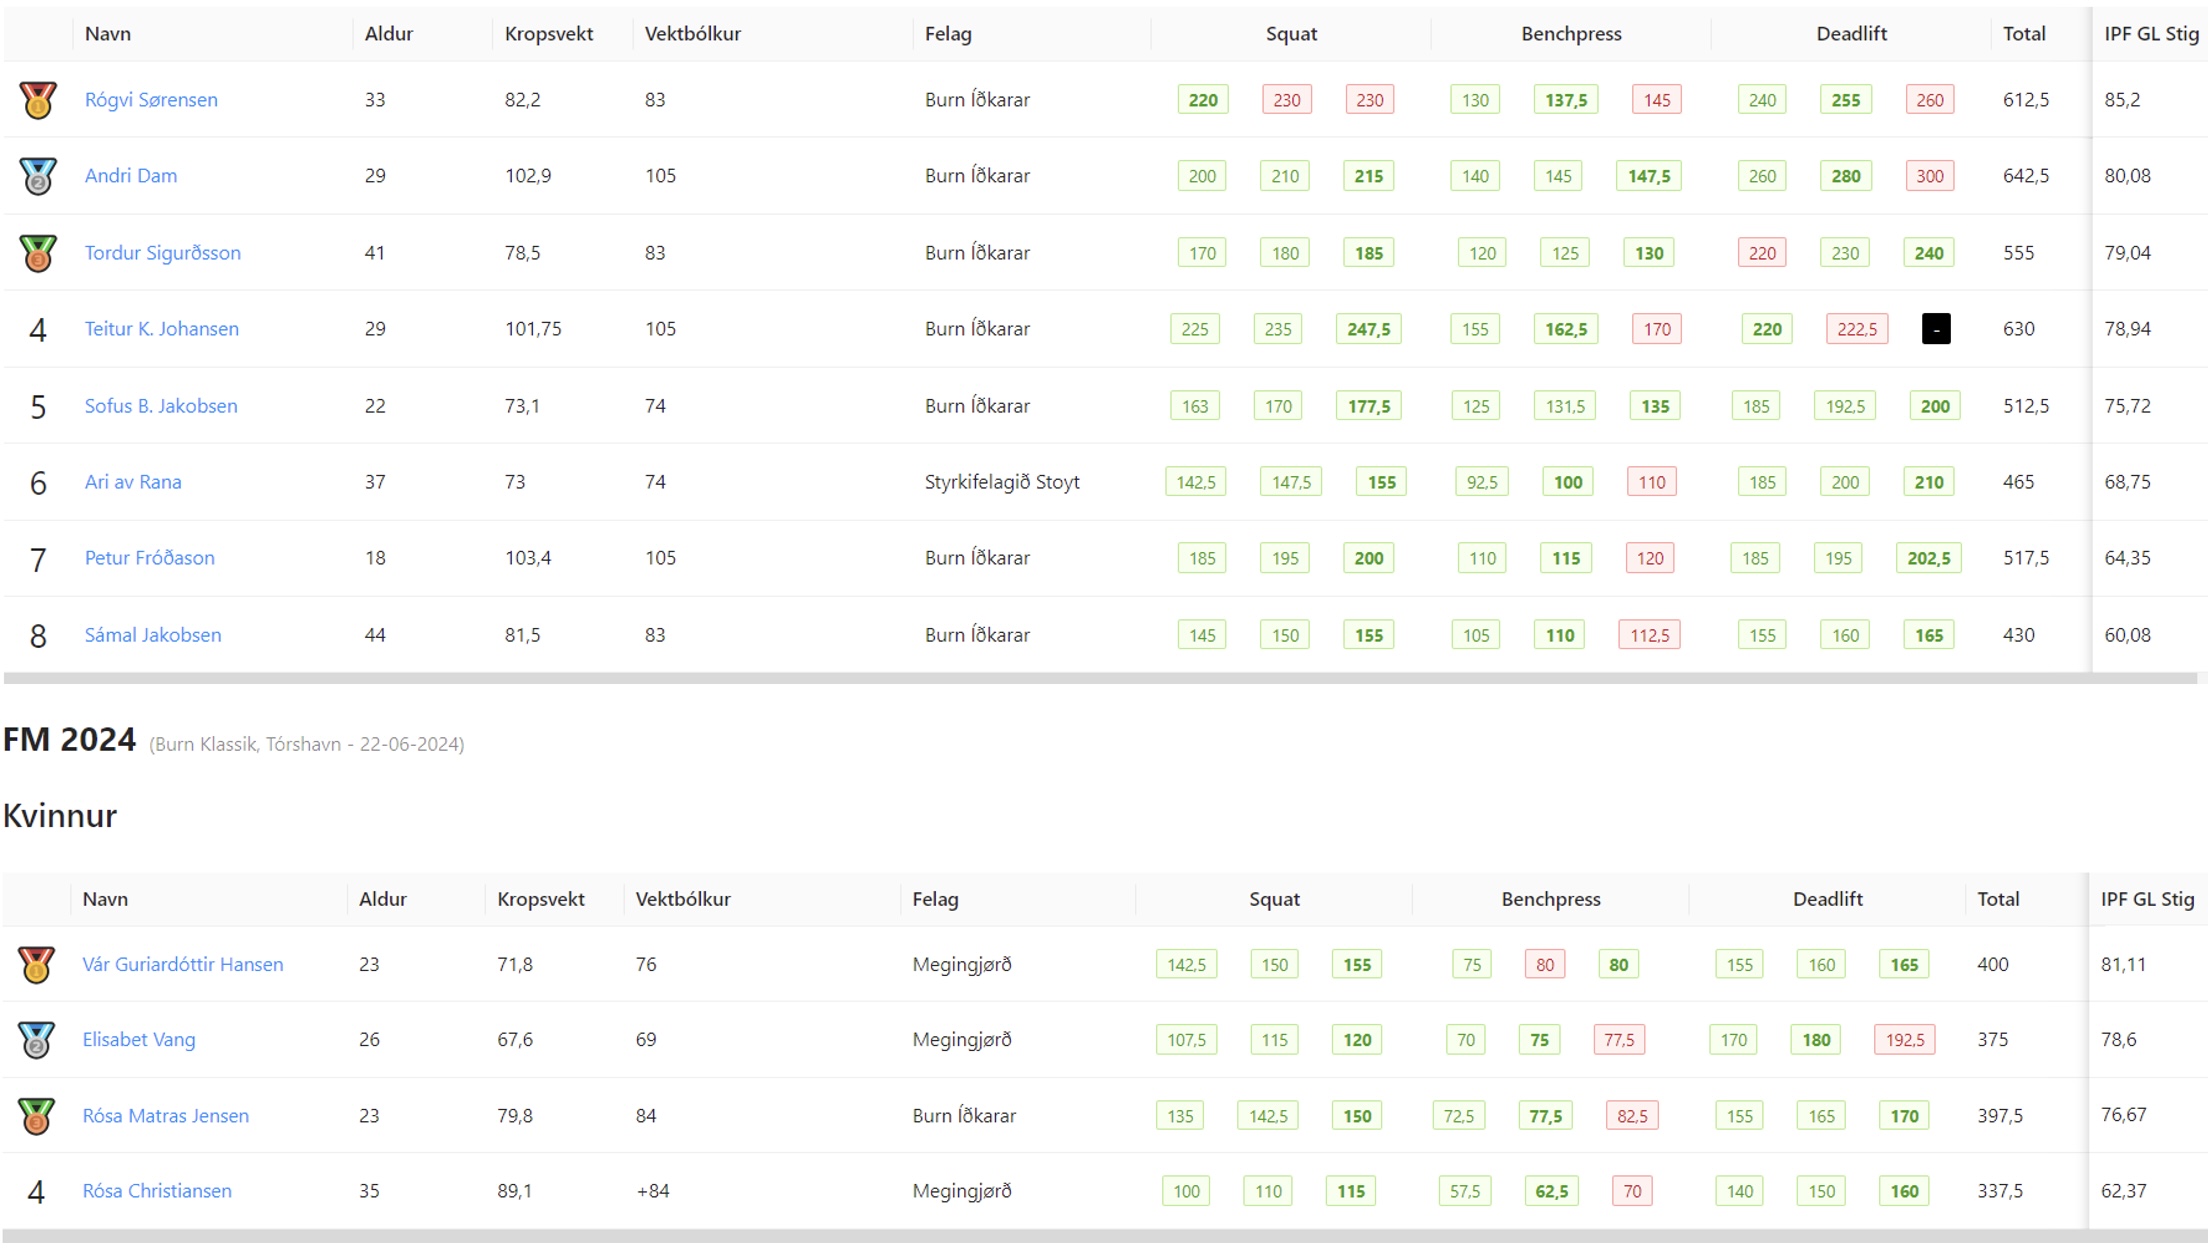Viewport: 2208px width, 1256px height.
Task: Click bronze medal icon beside Rósa Matras Jensen
Action: pos(36,1116)
